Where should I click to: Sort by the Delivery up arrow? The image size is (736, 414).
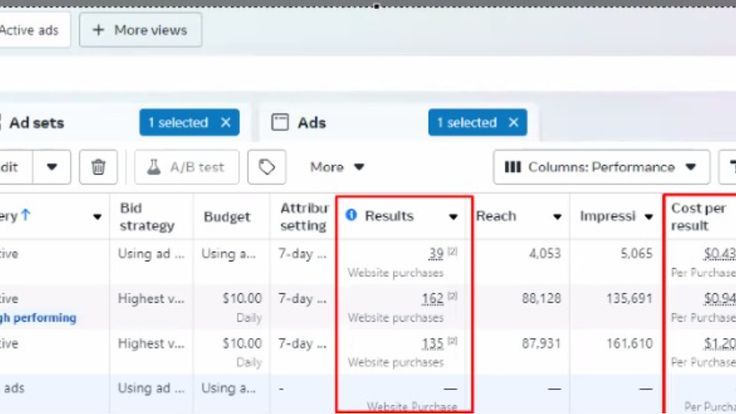click(x=26, y=215)
